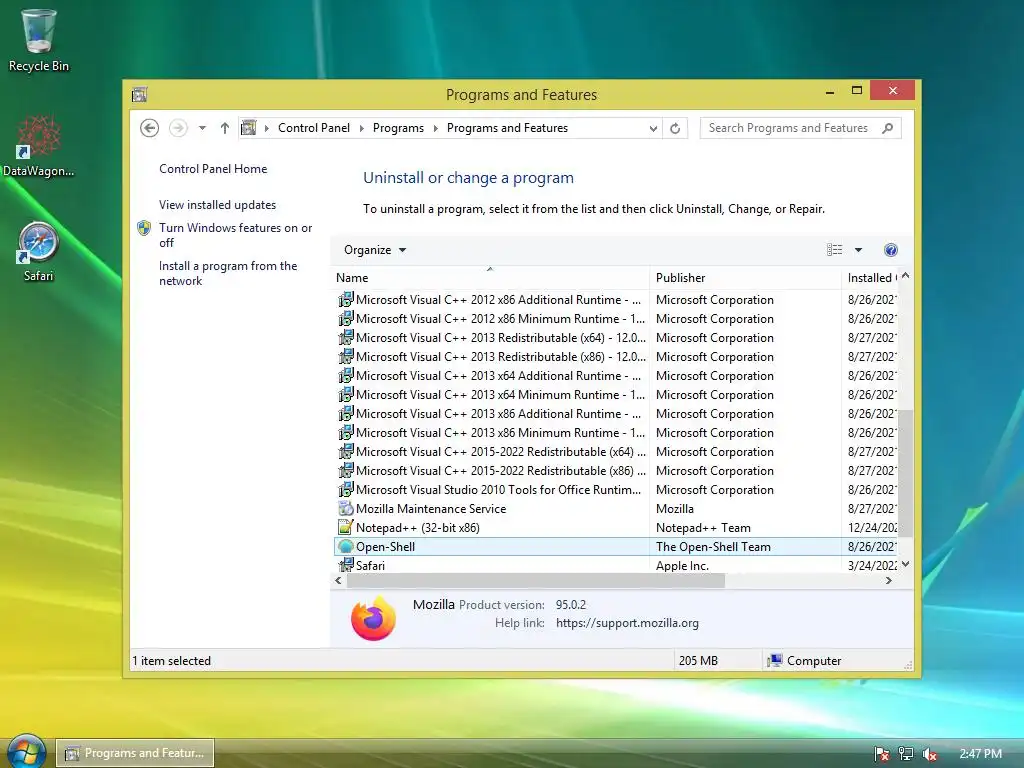Click The Open-Shell Team publisher cell
Screen dimensions: 1024x768
pyautogui.click(x=713, y=547)
